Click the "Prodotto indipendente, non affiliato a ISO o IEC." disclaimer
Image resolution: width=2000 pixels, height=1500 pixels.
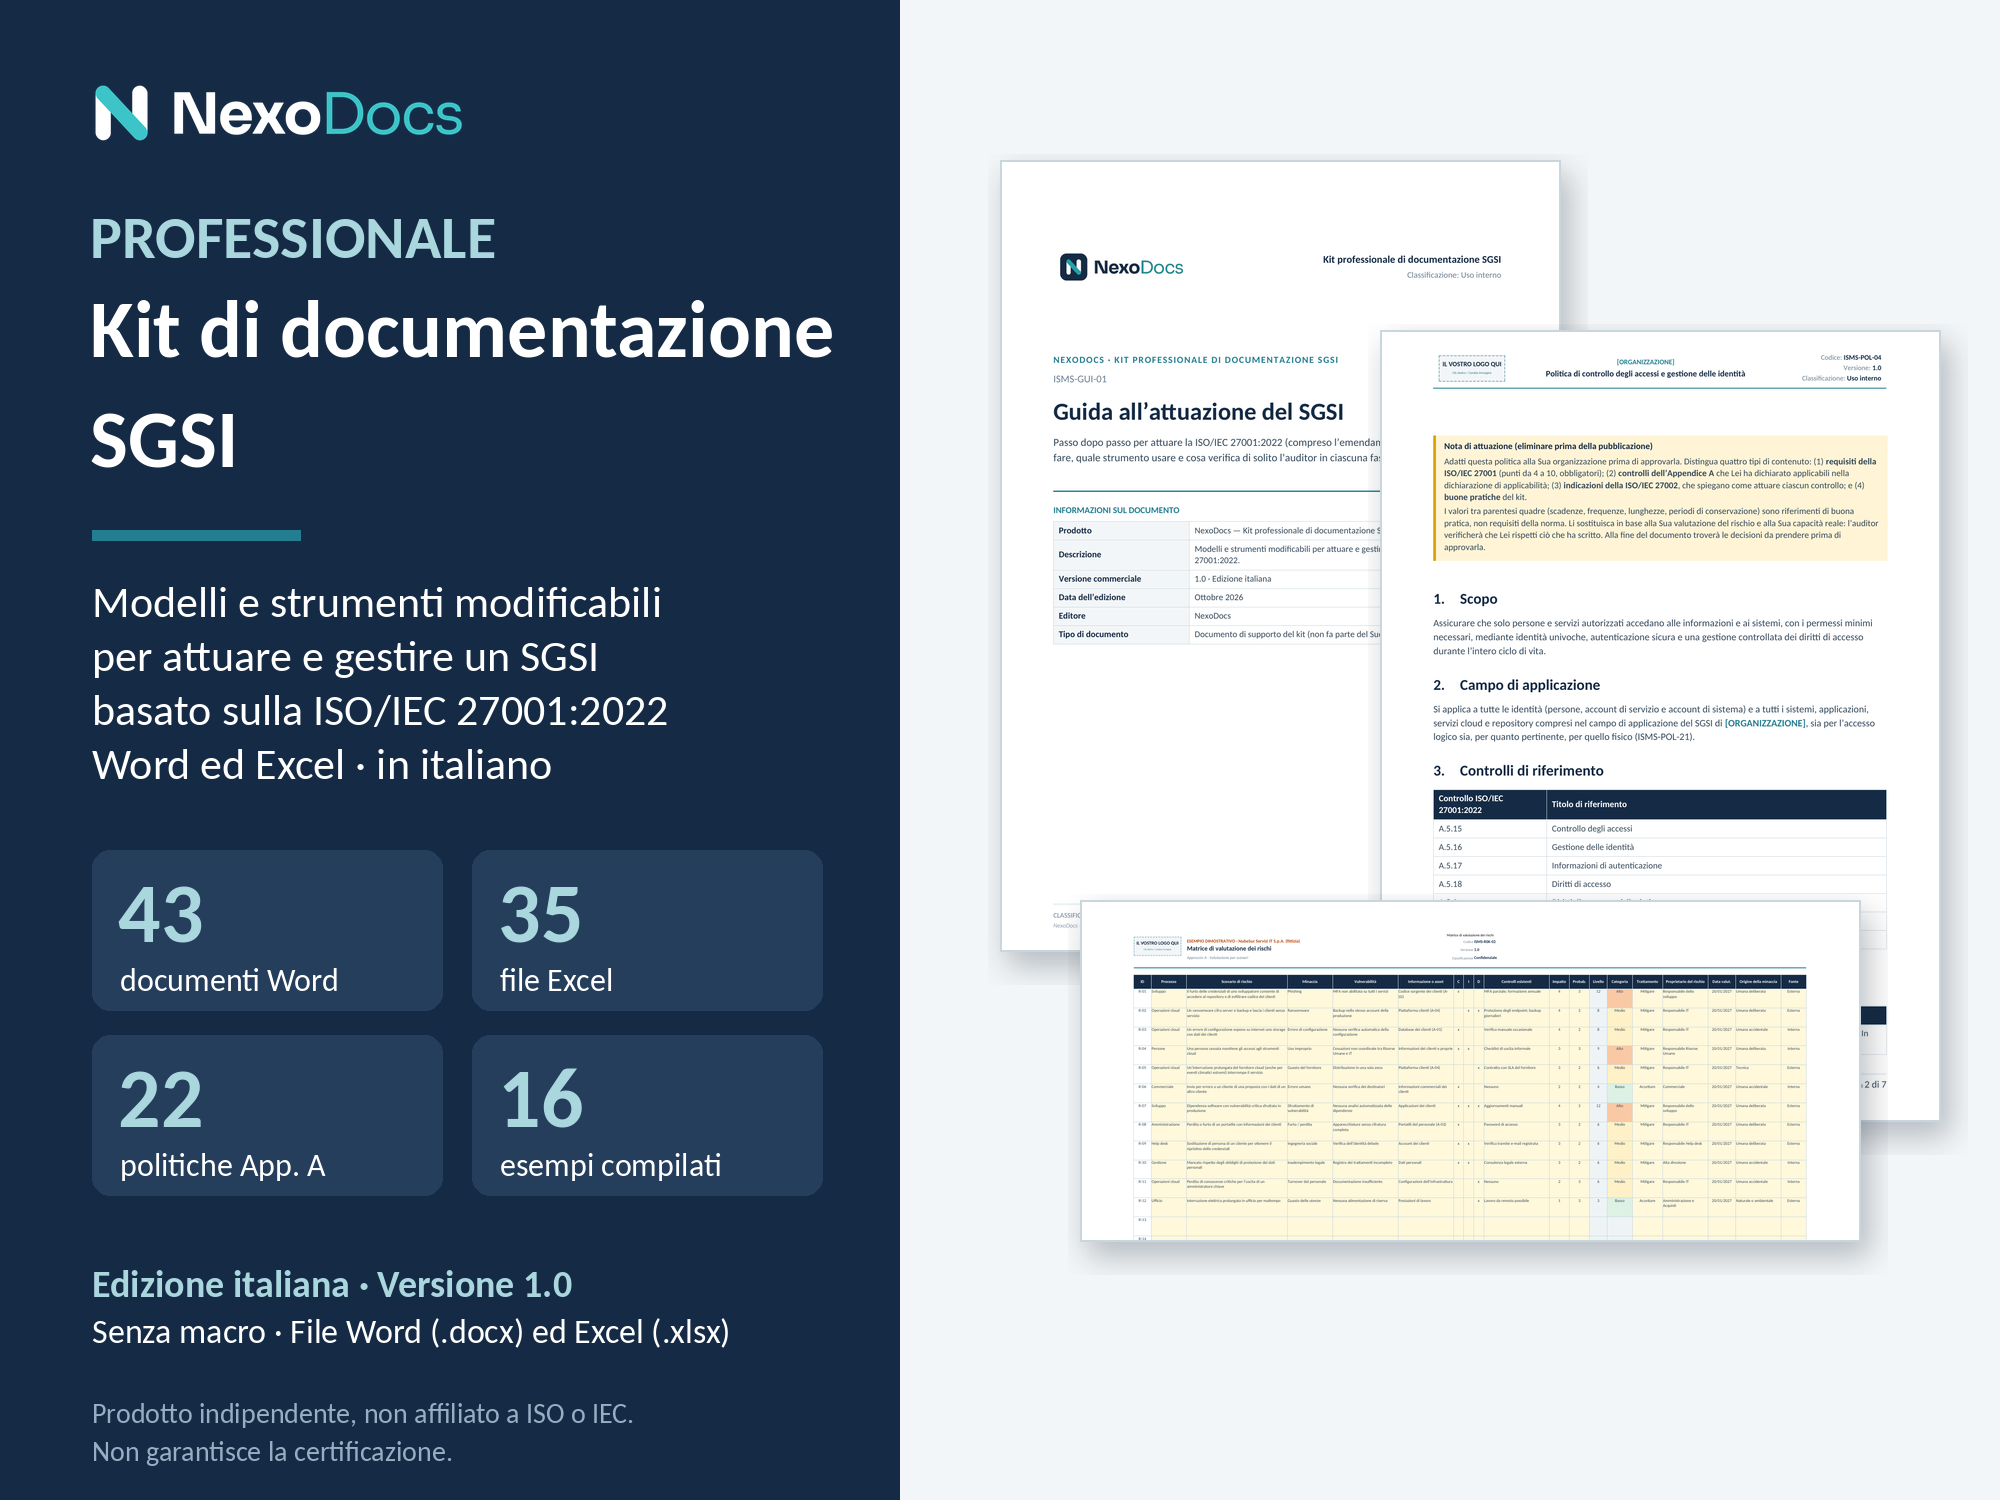(363, 1414)
